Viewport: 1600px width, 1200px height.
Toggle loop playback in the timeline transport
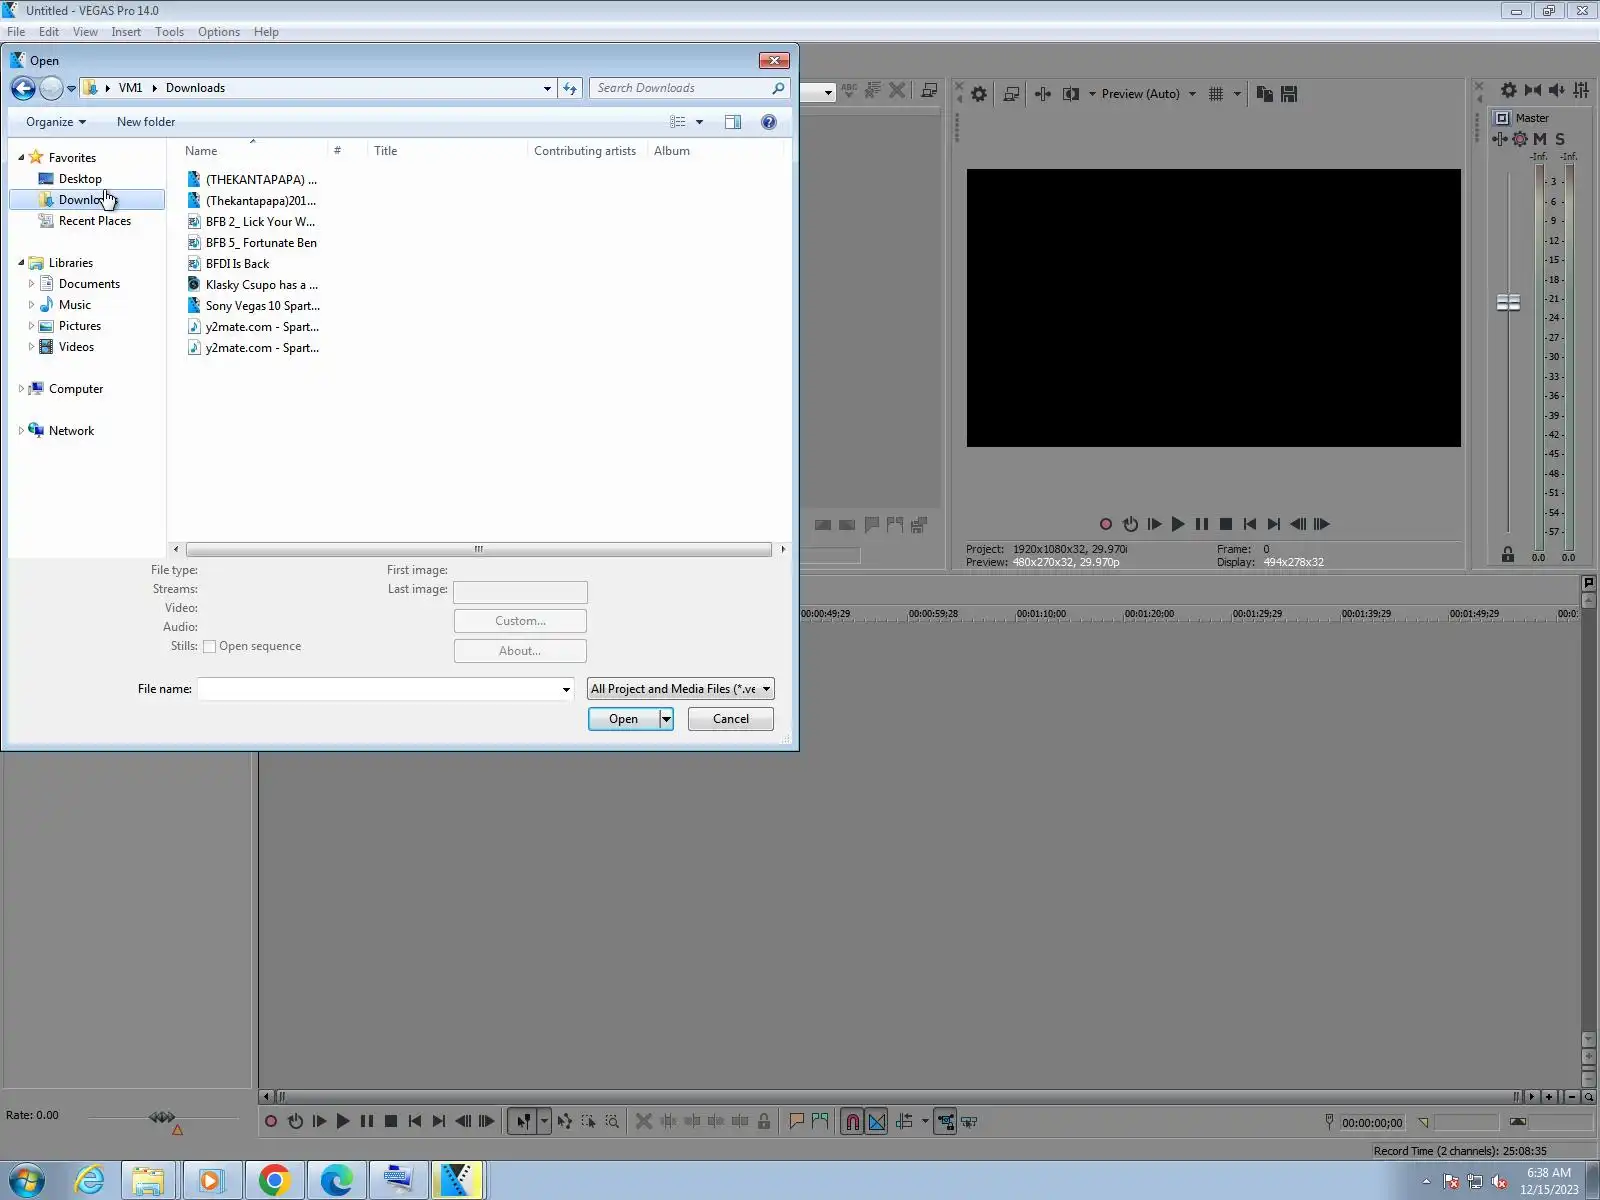(295, 1122)
